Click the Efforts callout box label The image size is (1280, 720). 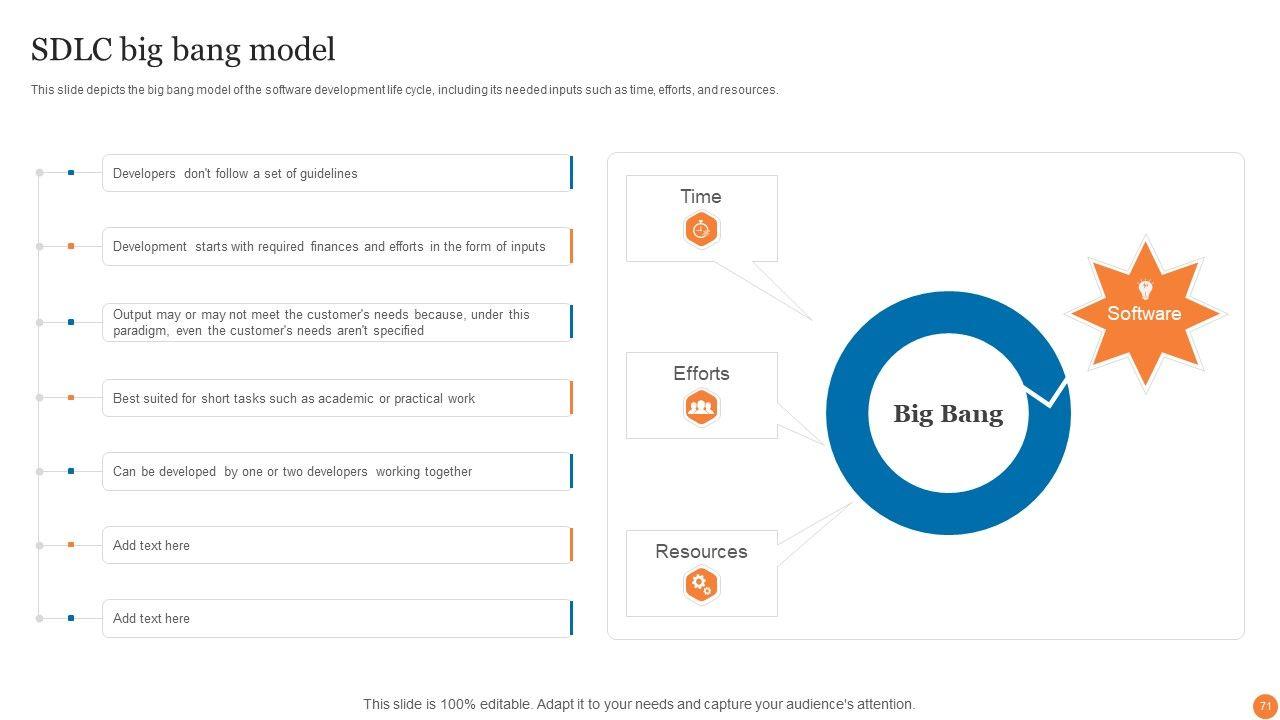tap(701, 374)
